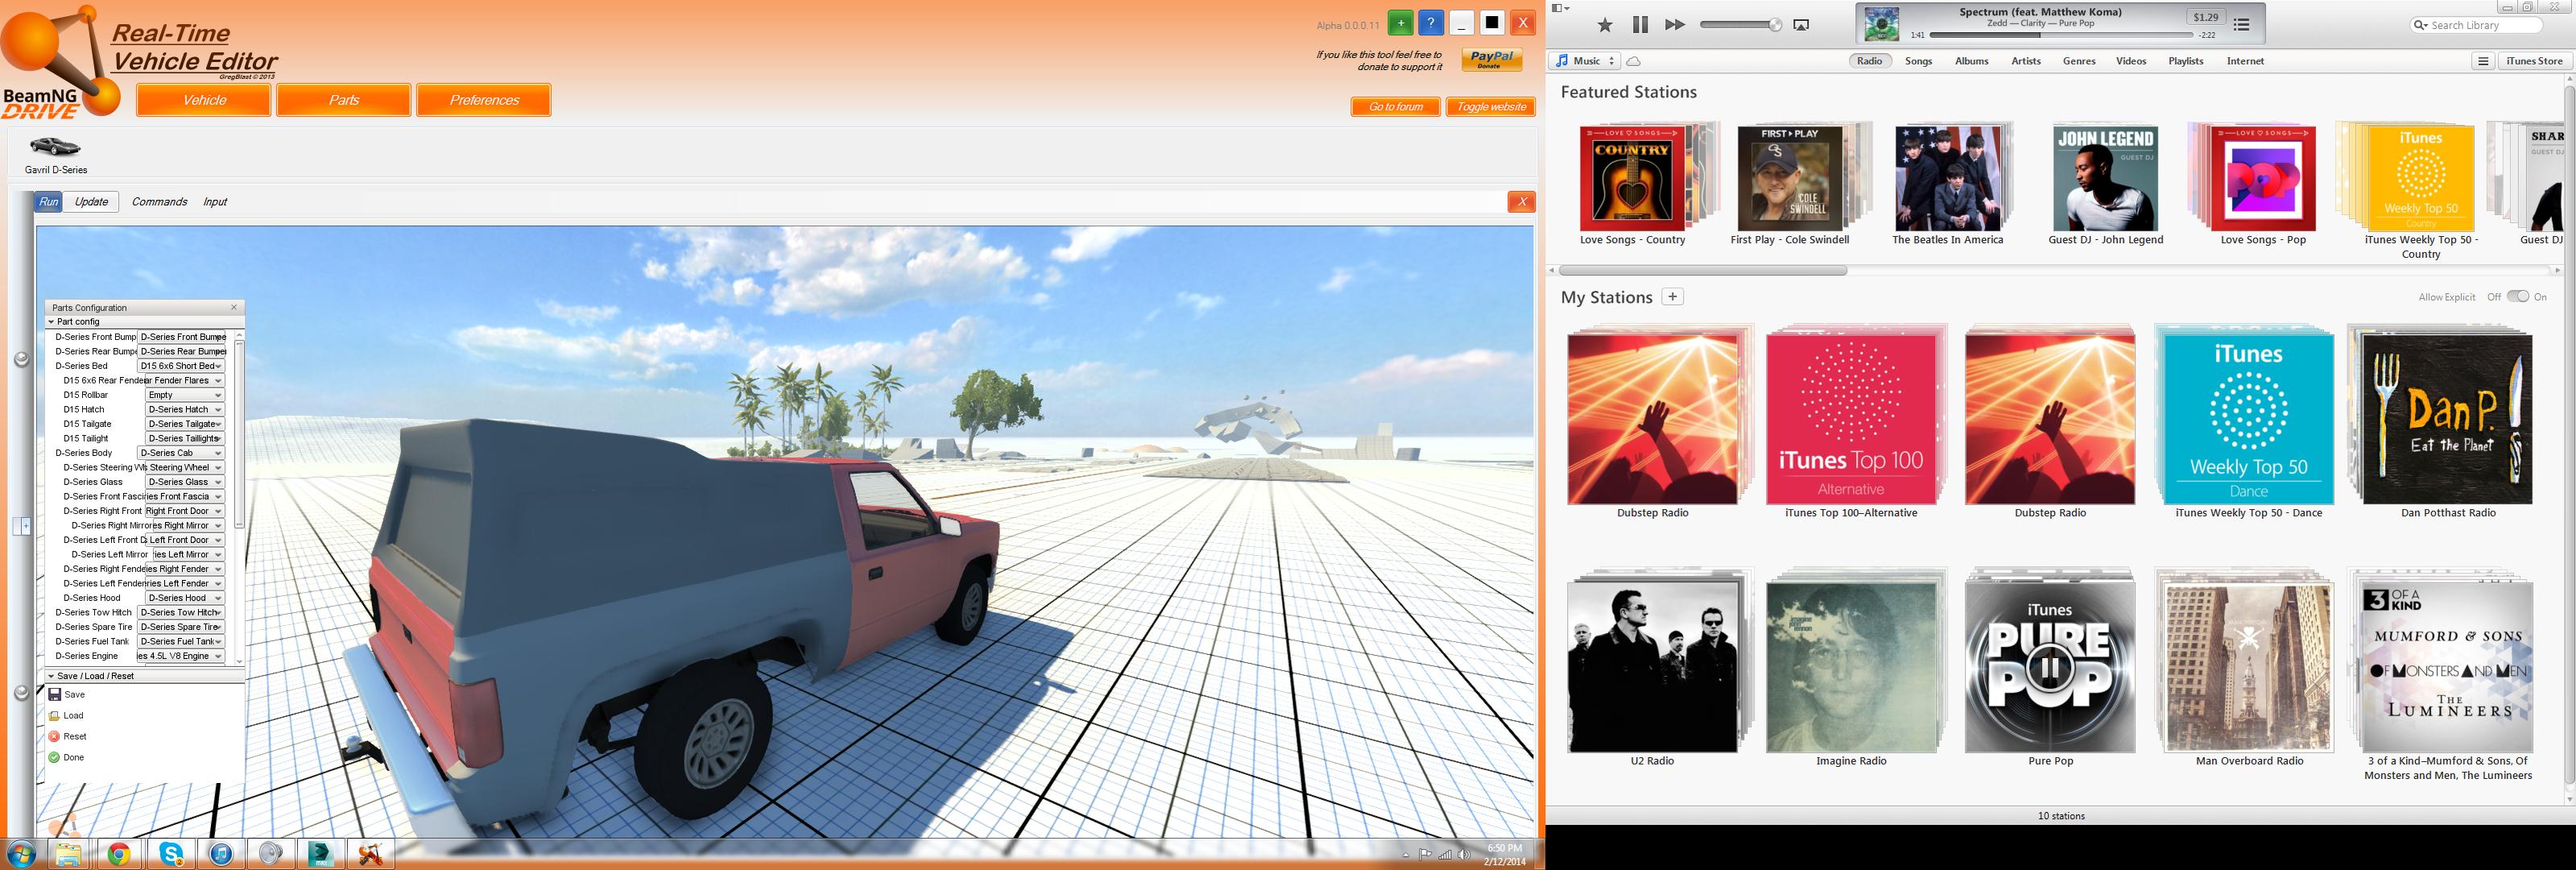Open the D-Series Body dropdown
The width and height of the screenshot is (2576, 870).
[x=181, y=453]
